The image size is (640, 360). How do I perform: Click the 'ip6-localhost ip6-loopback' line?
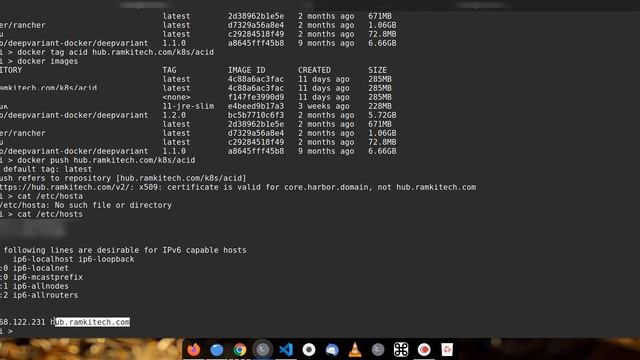coord(73,259)
